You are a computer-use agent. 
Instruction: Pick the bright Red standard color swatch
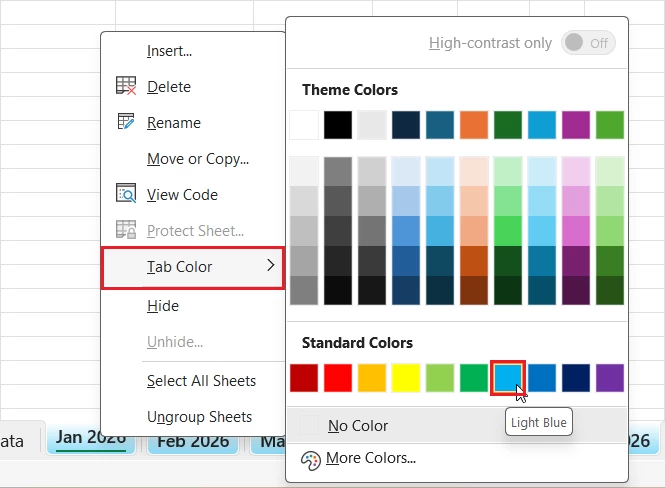point(338,378)
